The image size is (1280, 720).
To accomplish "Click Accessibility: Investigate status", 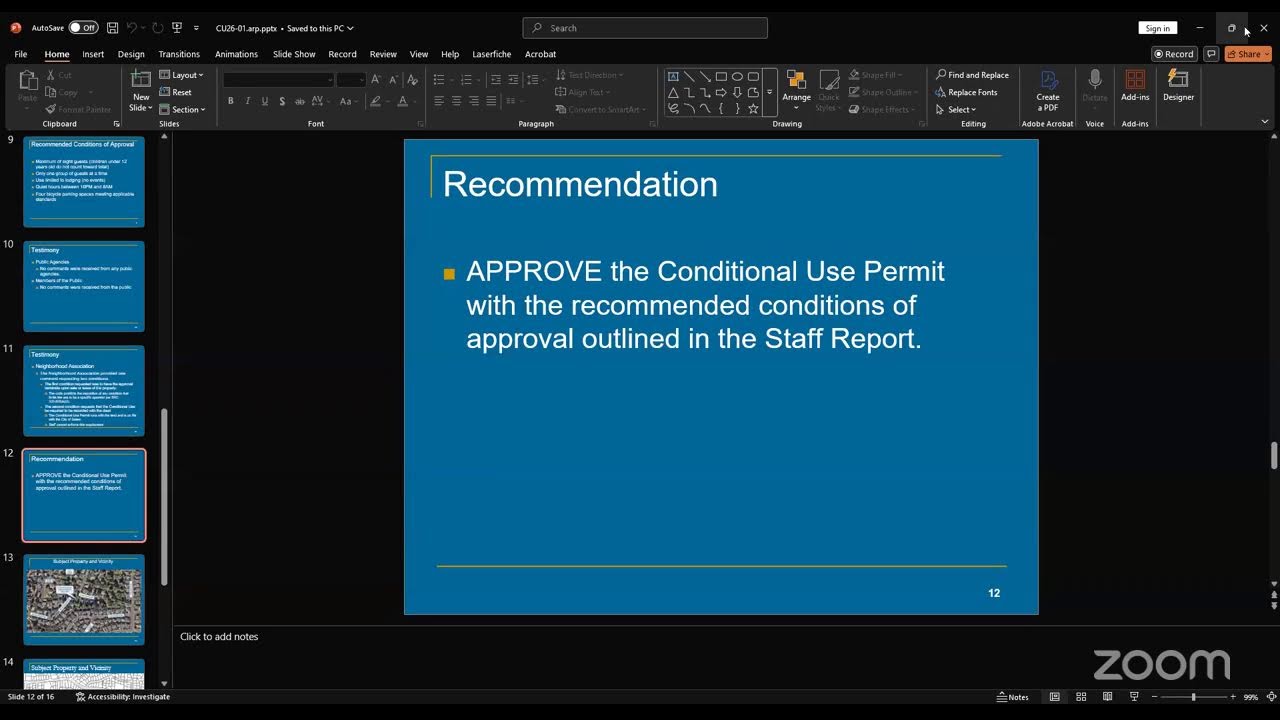I will coord(123,697).
